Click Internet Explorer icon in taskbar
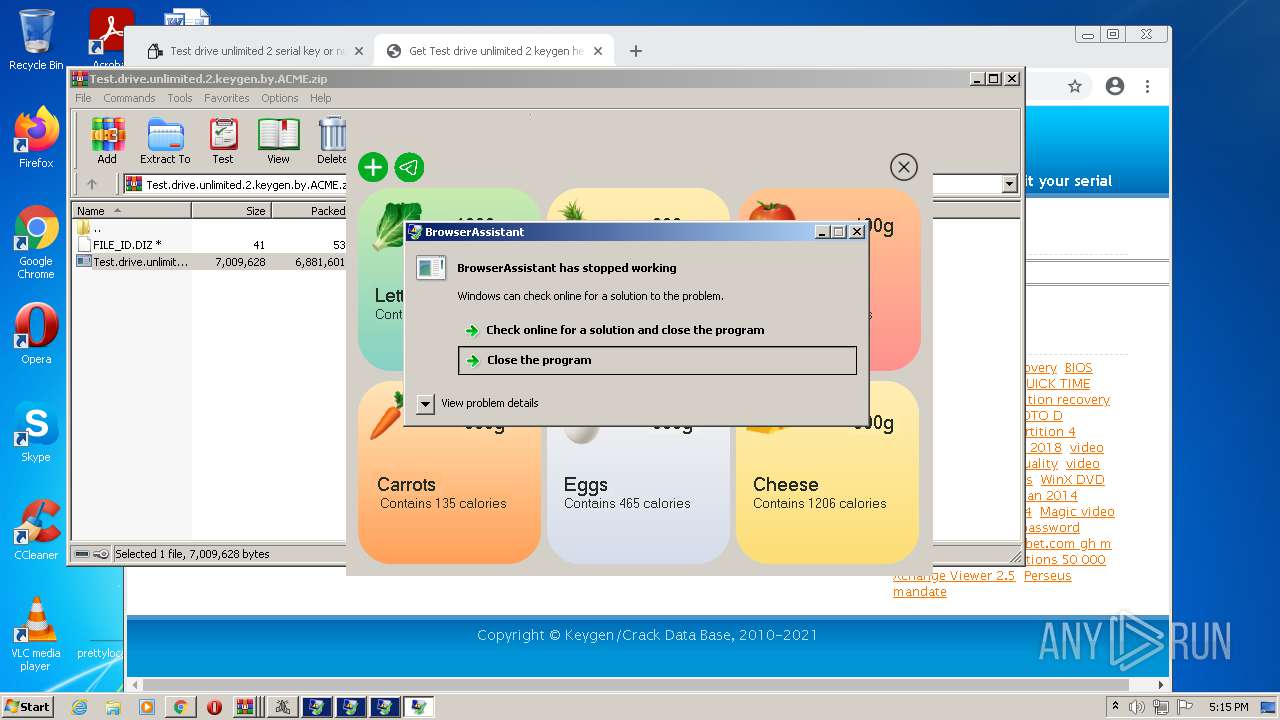1280x720 pixels. tap(79, 707)
